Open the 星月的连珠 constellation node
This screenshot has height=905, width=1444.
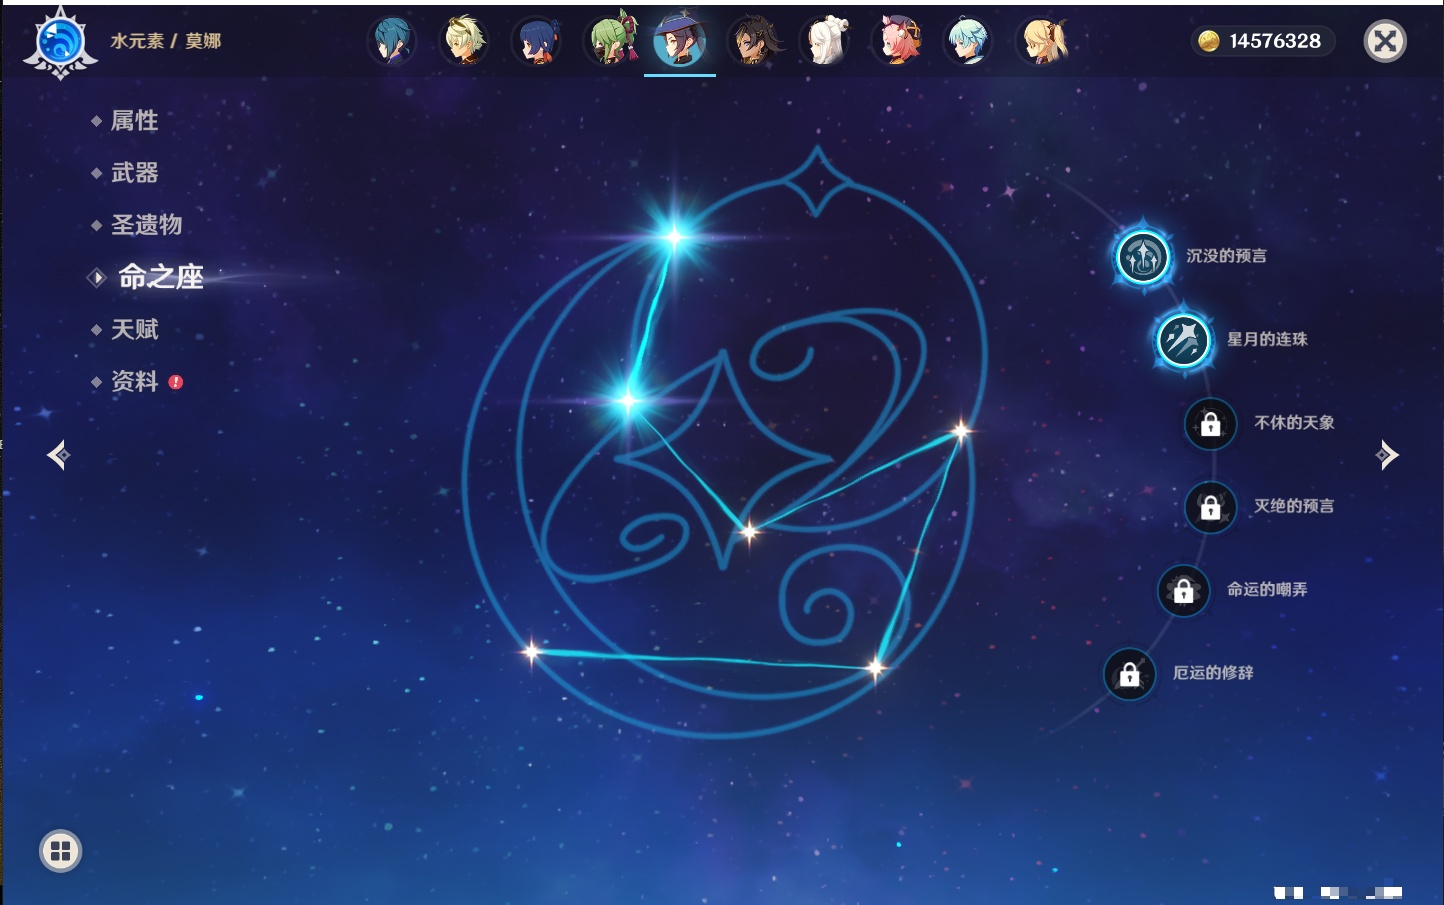(x=1184, y=340)
